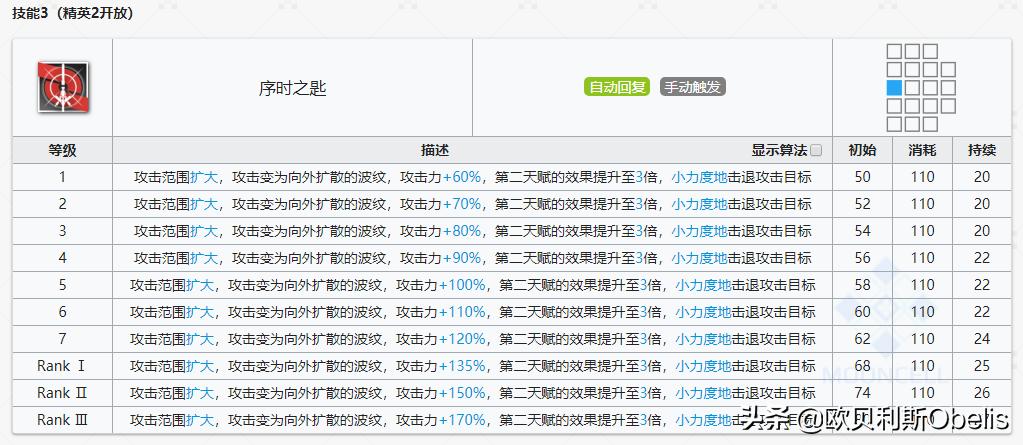Toggle the 显示算法 checkbox
Image resolution: width=1023 pixels, height=445 pixels.
pyautogui.click(x=816, y=151)
